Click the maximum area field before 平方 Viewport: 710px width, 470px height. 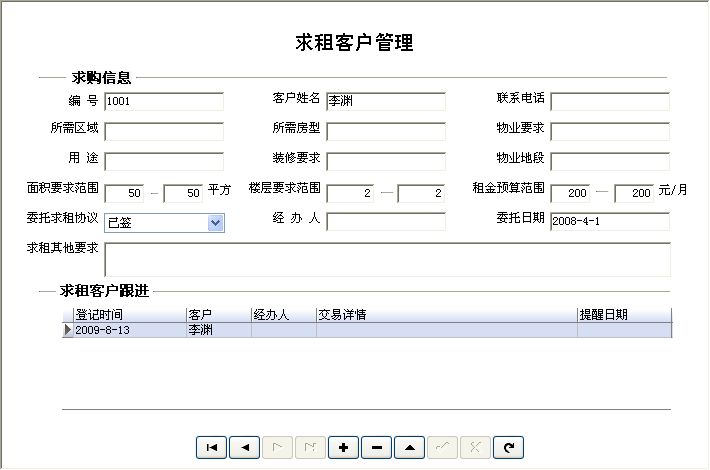[x=183, y=193]
